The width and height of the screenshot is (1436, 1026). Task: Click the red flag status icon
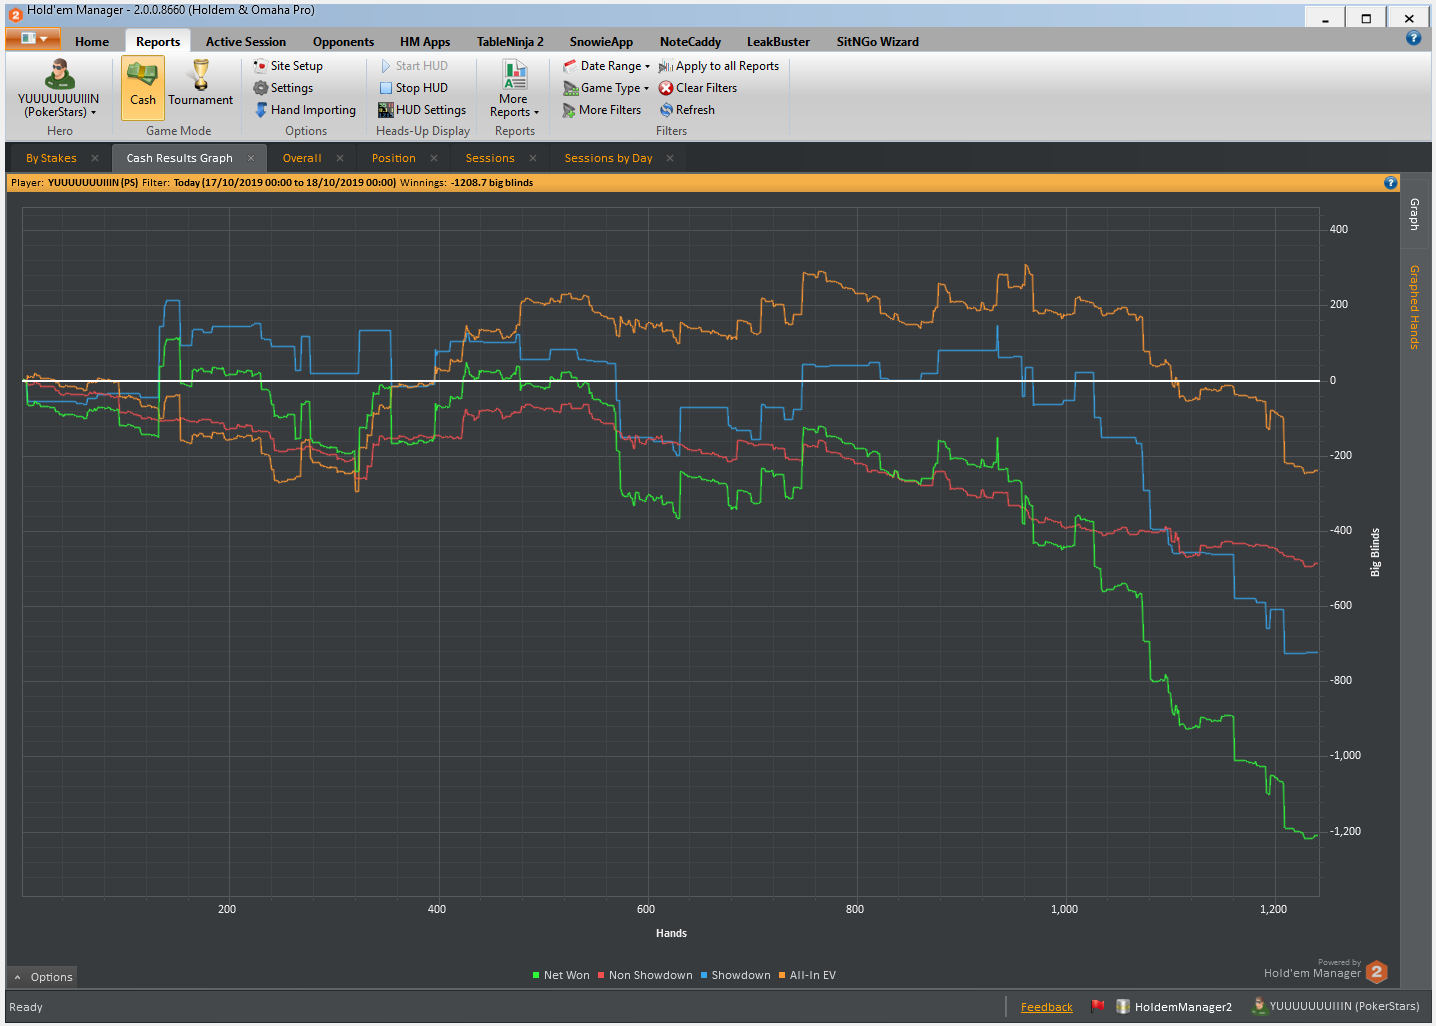point(1097,1006)
